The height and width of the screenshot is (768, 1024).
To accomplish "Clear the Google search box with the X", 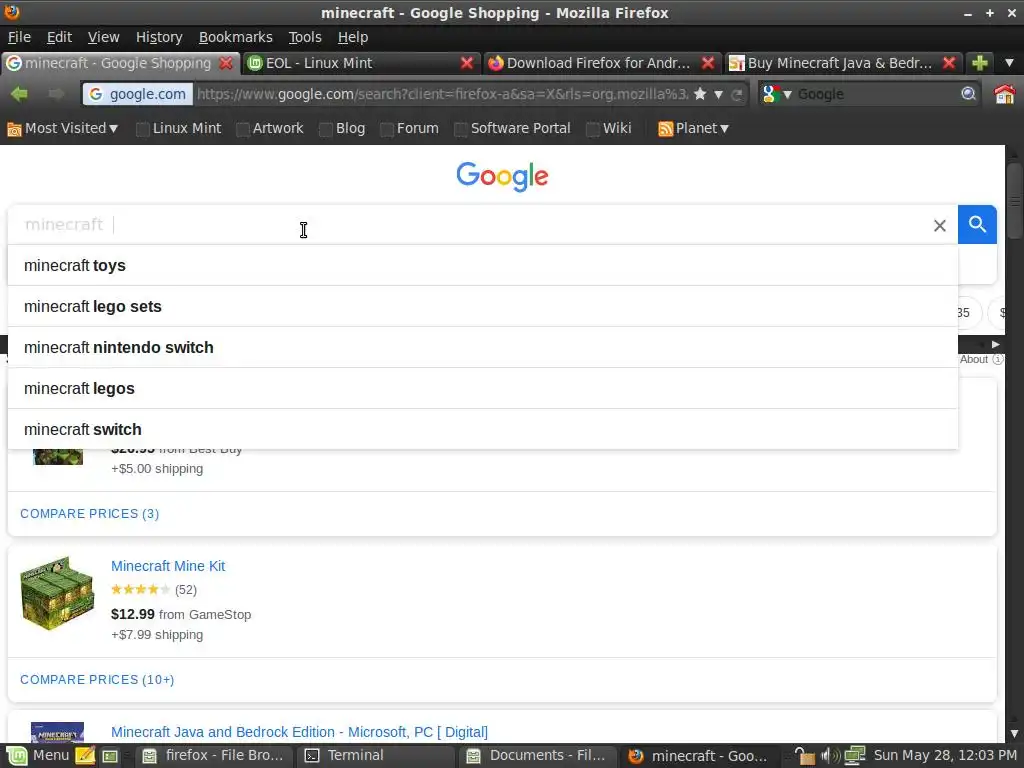I will tap(940, 225).
